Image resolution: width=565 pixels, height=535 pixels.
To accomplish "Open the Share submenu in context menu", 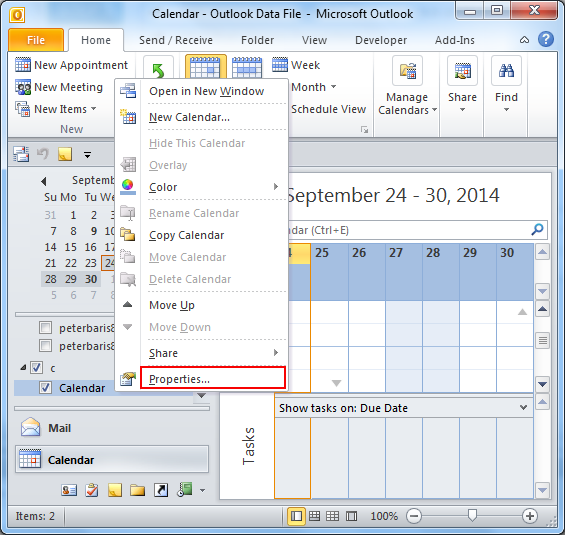I will pos(202,353).
